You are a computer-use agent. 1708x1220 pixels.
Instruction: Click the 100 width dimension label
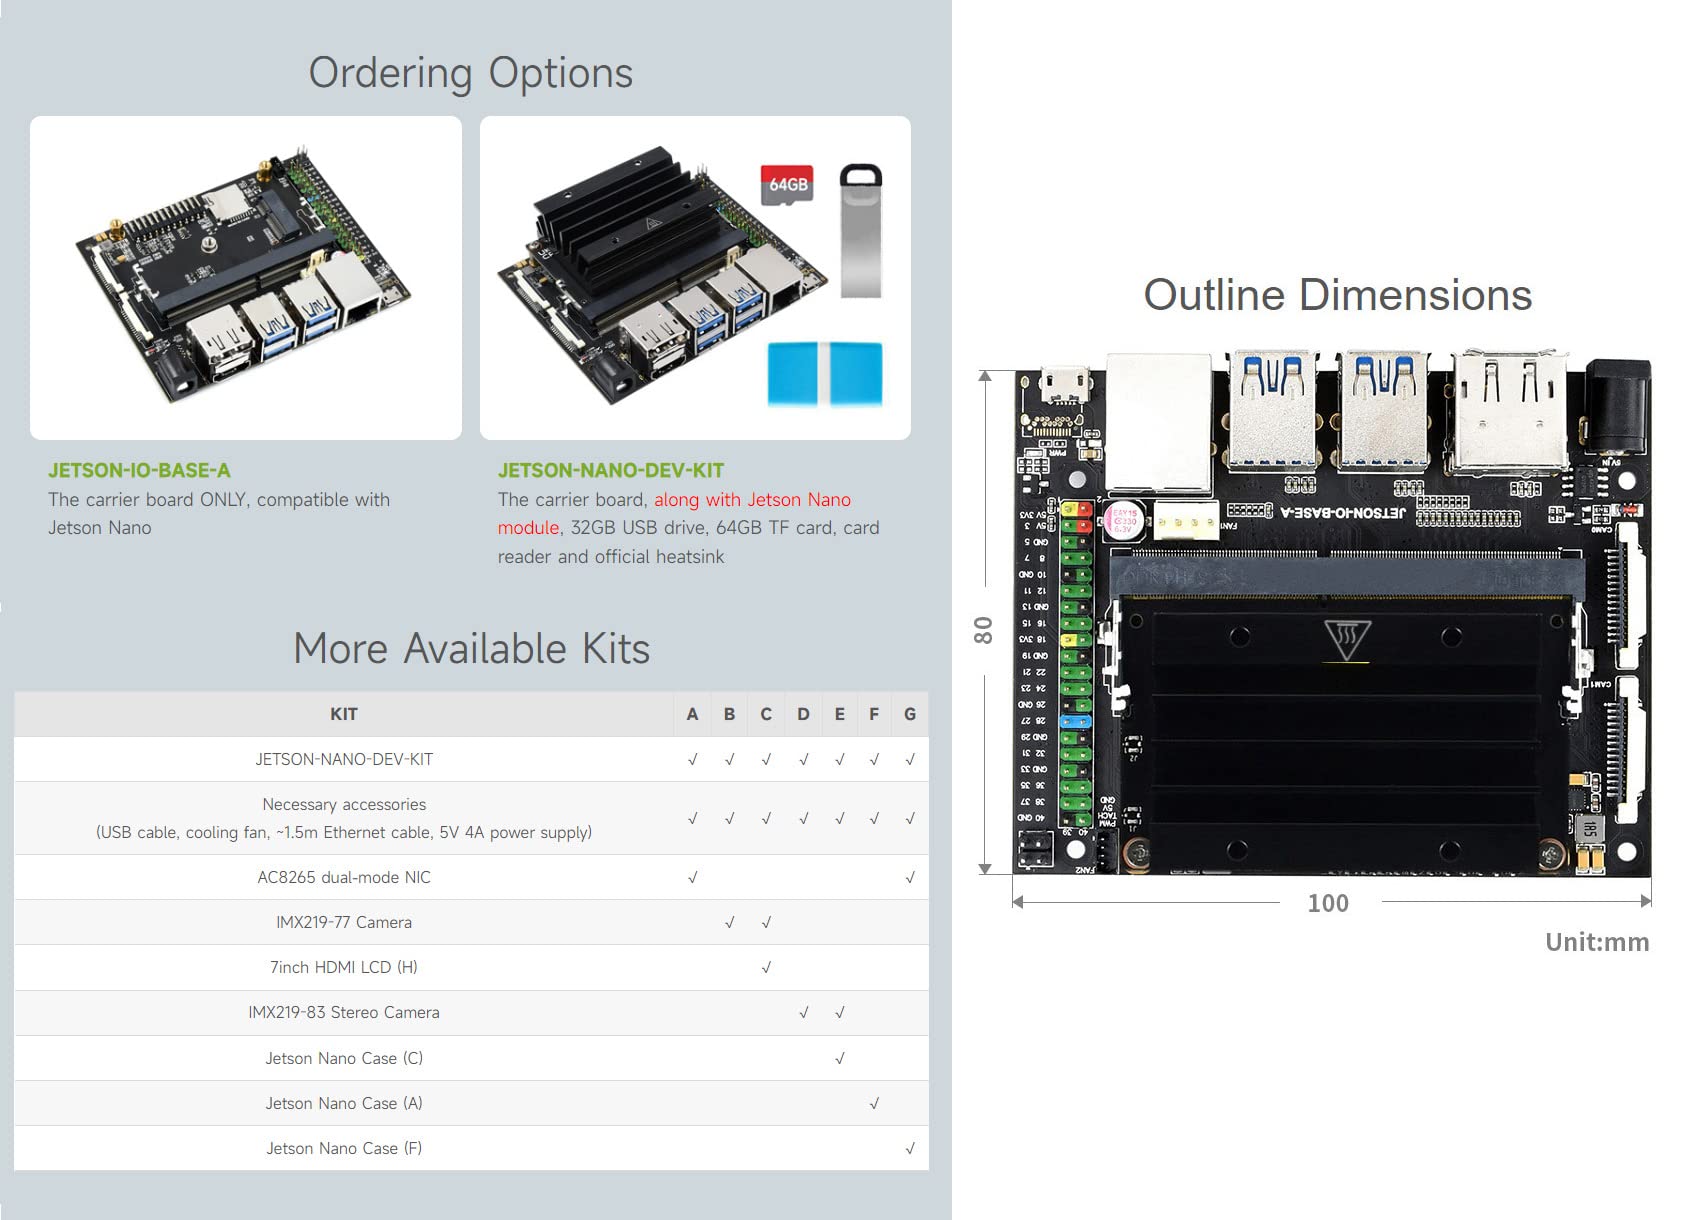(x=1328, y=903)
